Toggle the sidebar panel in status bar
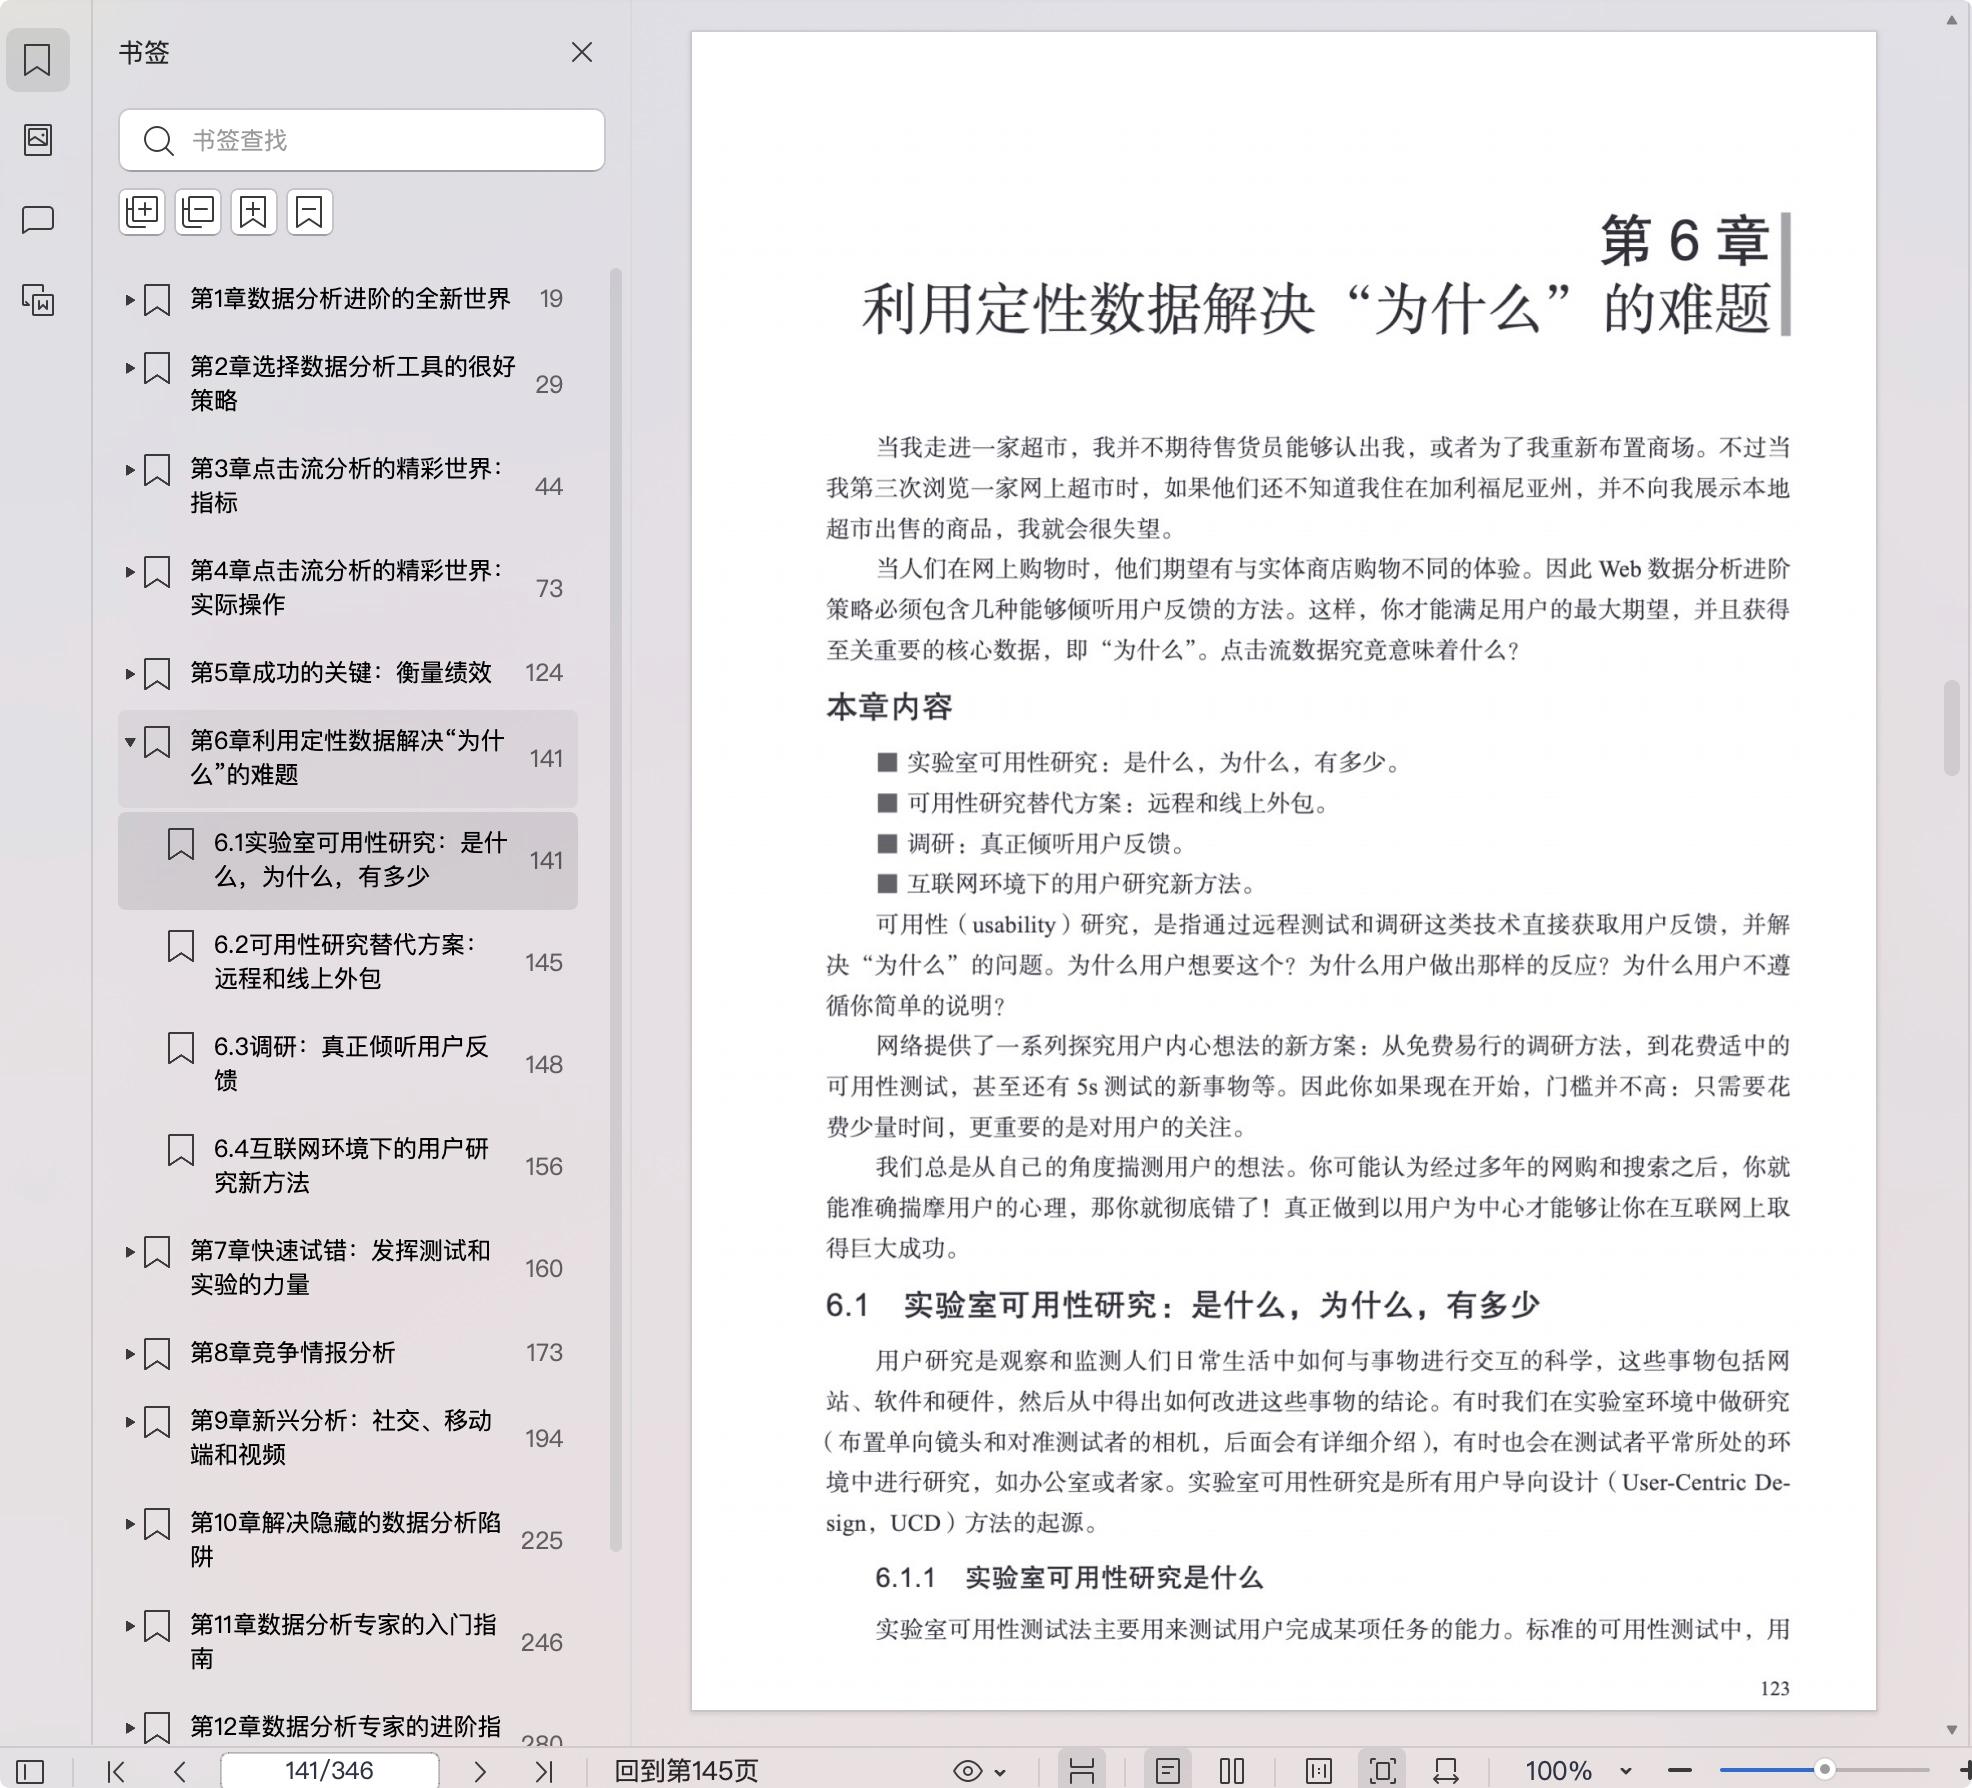 (x=30, y=1771)
